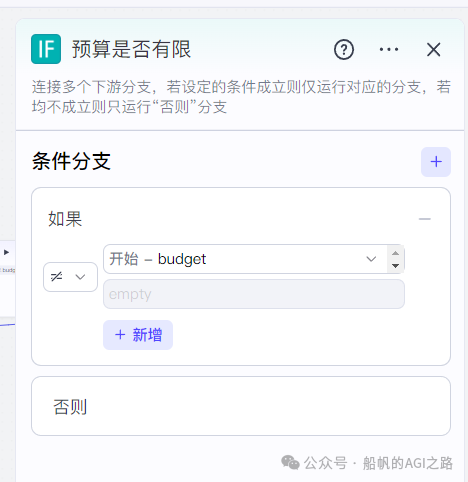Add a new condition branch with plus icon
The height and width of the screenshot is (482, 468).
pyautogui.click(x=436, y=162)
